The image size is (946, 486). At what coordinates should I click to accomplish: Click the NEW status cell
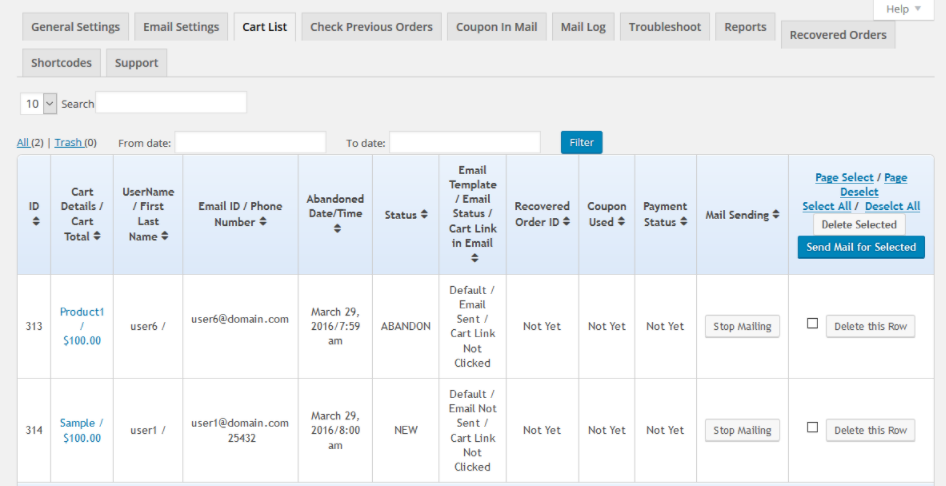pos(406,431)
